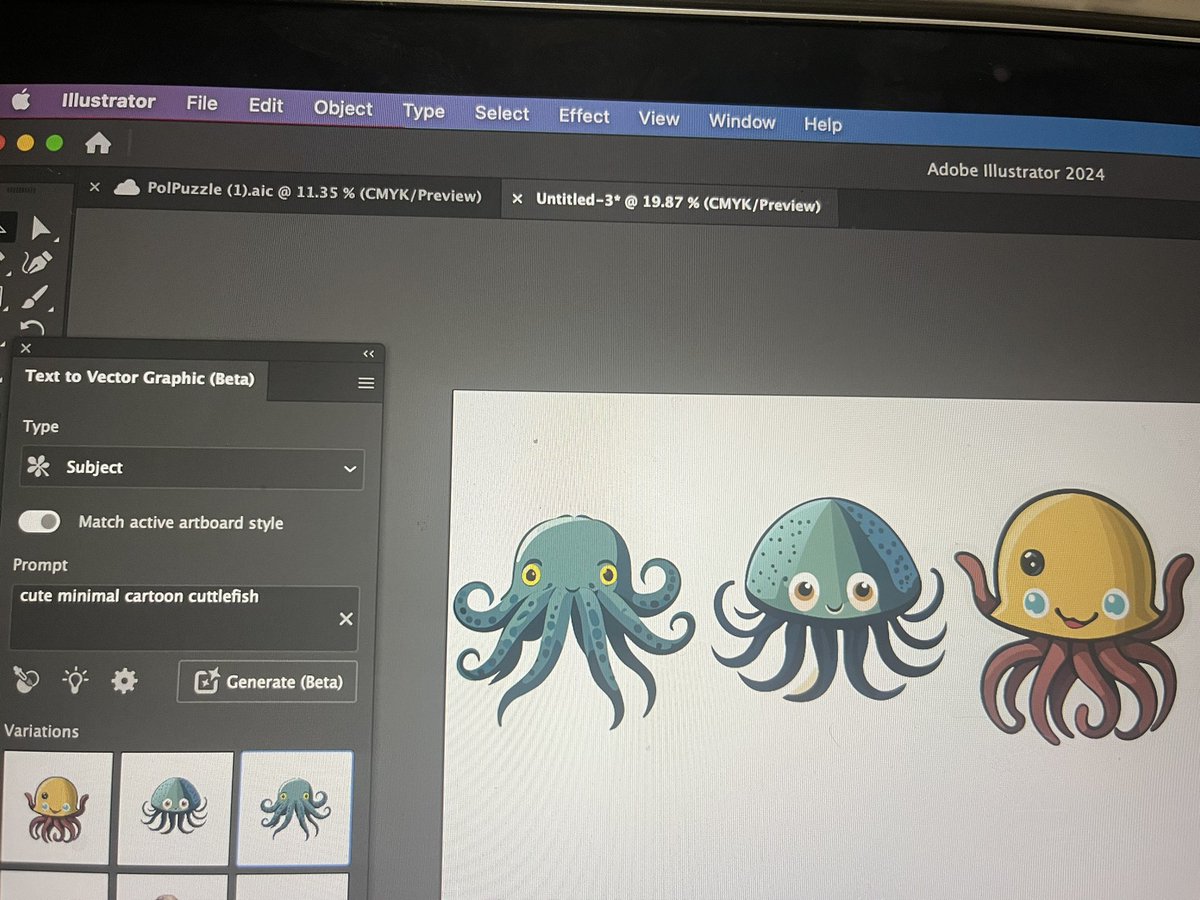The height and width of the screenshot is (900, 1200).
Task: Close the PolPuzzle (1).aic tab
Action: tap(95, 187)
